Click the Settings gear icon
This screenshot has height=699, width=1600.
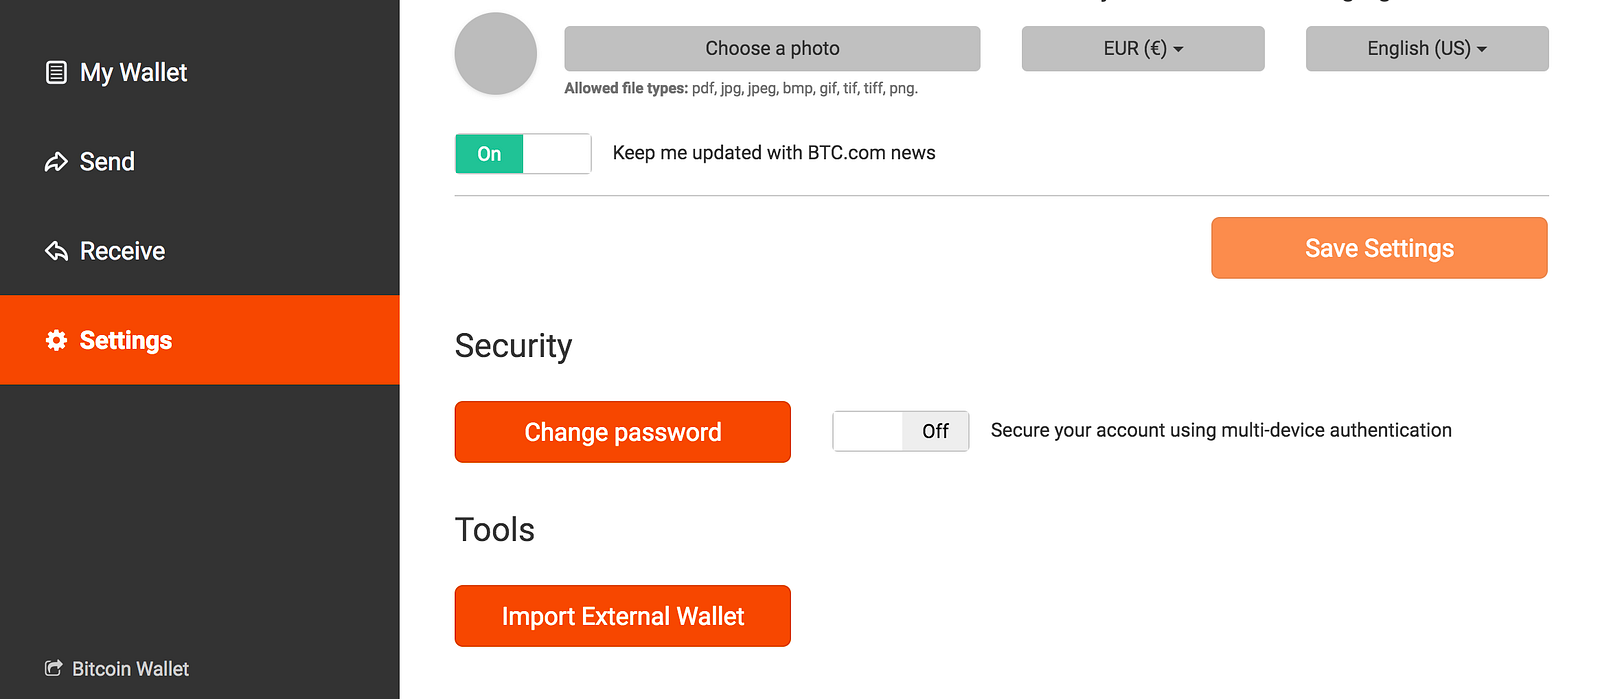56,340
